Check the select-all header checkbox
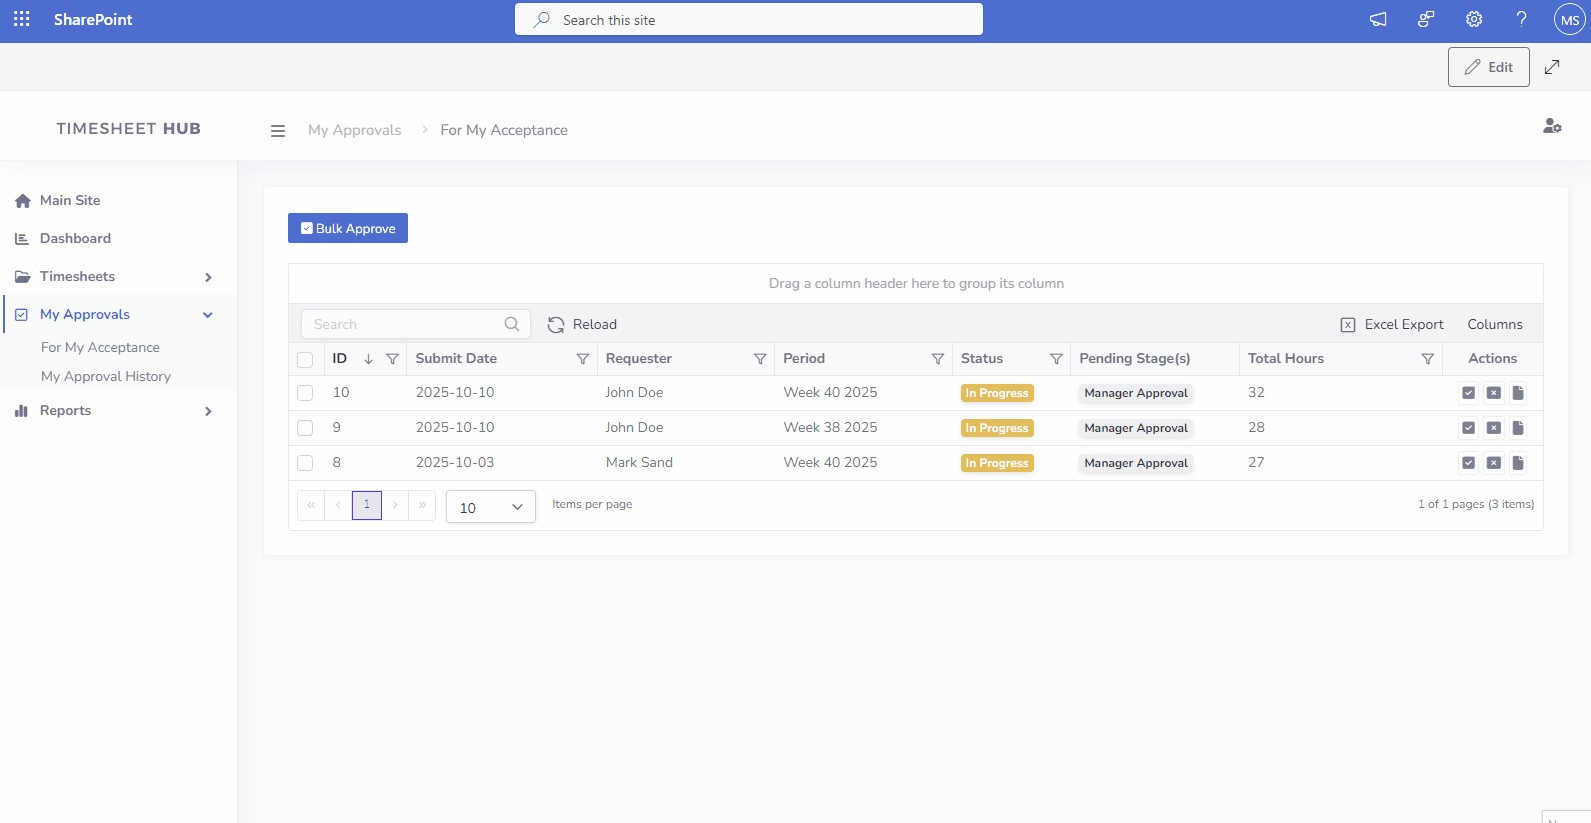Viewport: 1591px width, 823px height. [x=305, y=359]
